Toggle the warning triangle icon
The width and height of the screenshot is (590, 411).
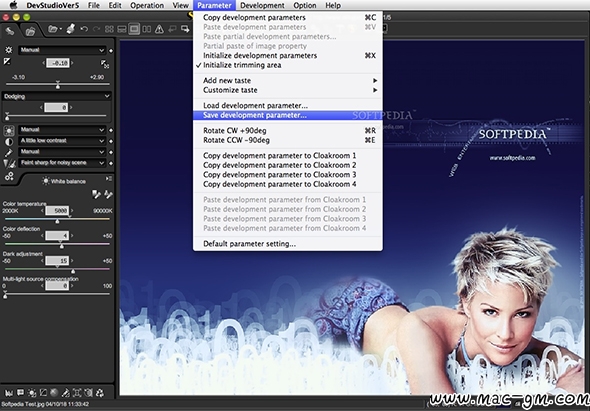(159, 29)
